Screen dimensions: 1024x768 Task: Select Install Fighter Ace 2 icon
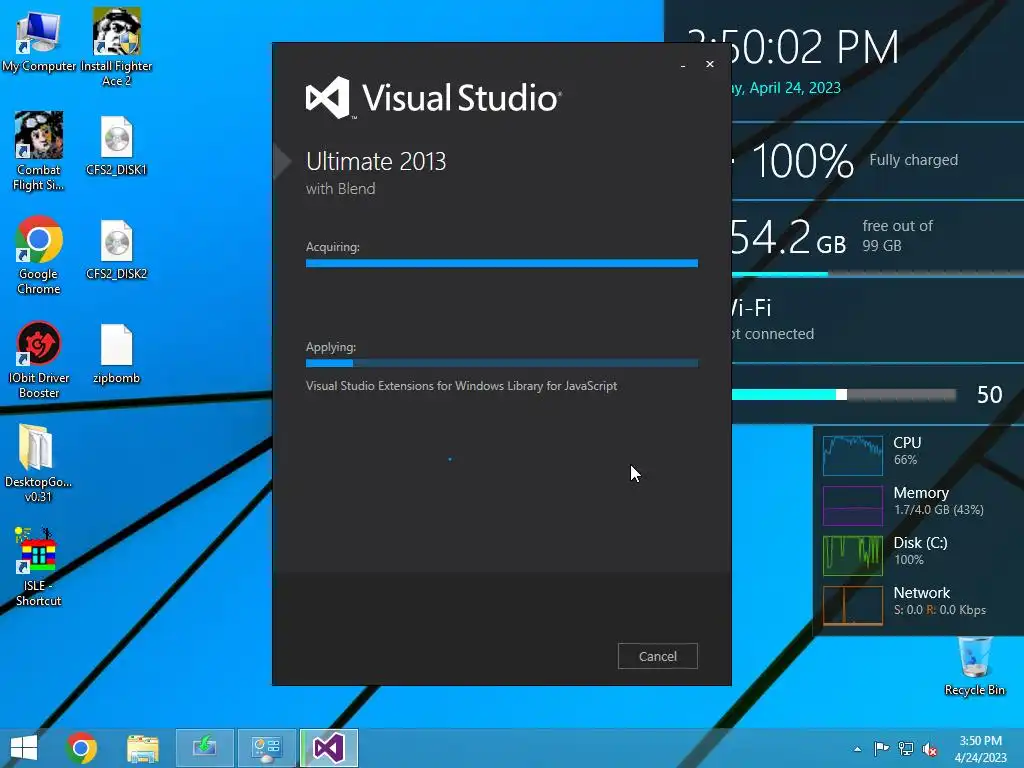click(116, 47)
